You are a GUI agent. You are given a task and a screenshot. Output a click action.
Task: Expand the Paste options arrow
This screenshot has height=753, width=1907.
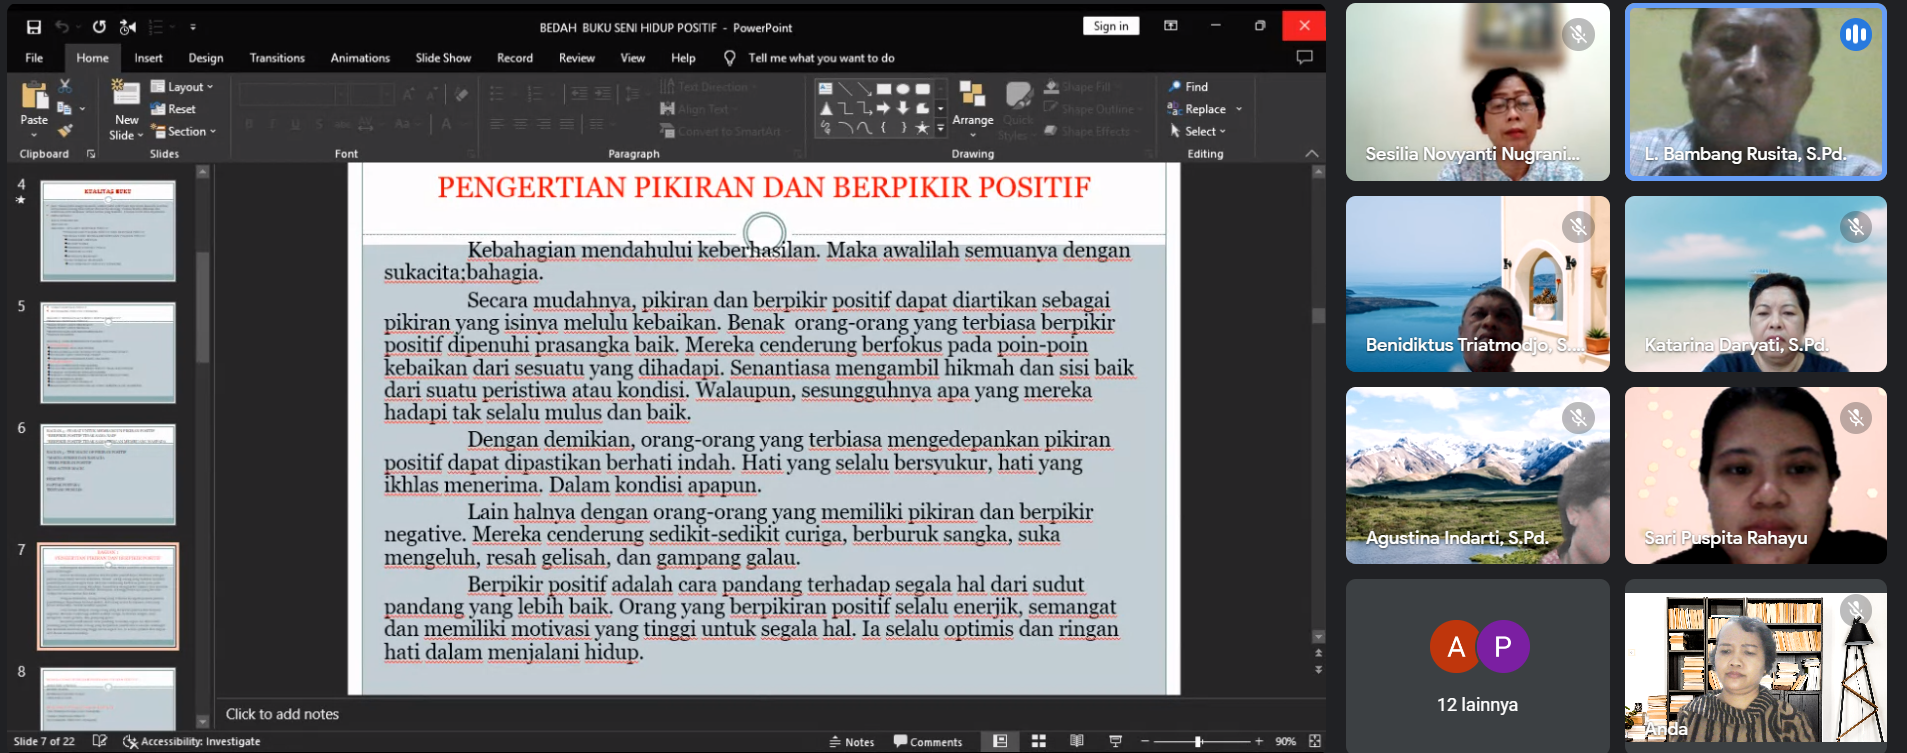tap(34, 134)
